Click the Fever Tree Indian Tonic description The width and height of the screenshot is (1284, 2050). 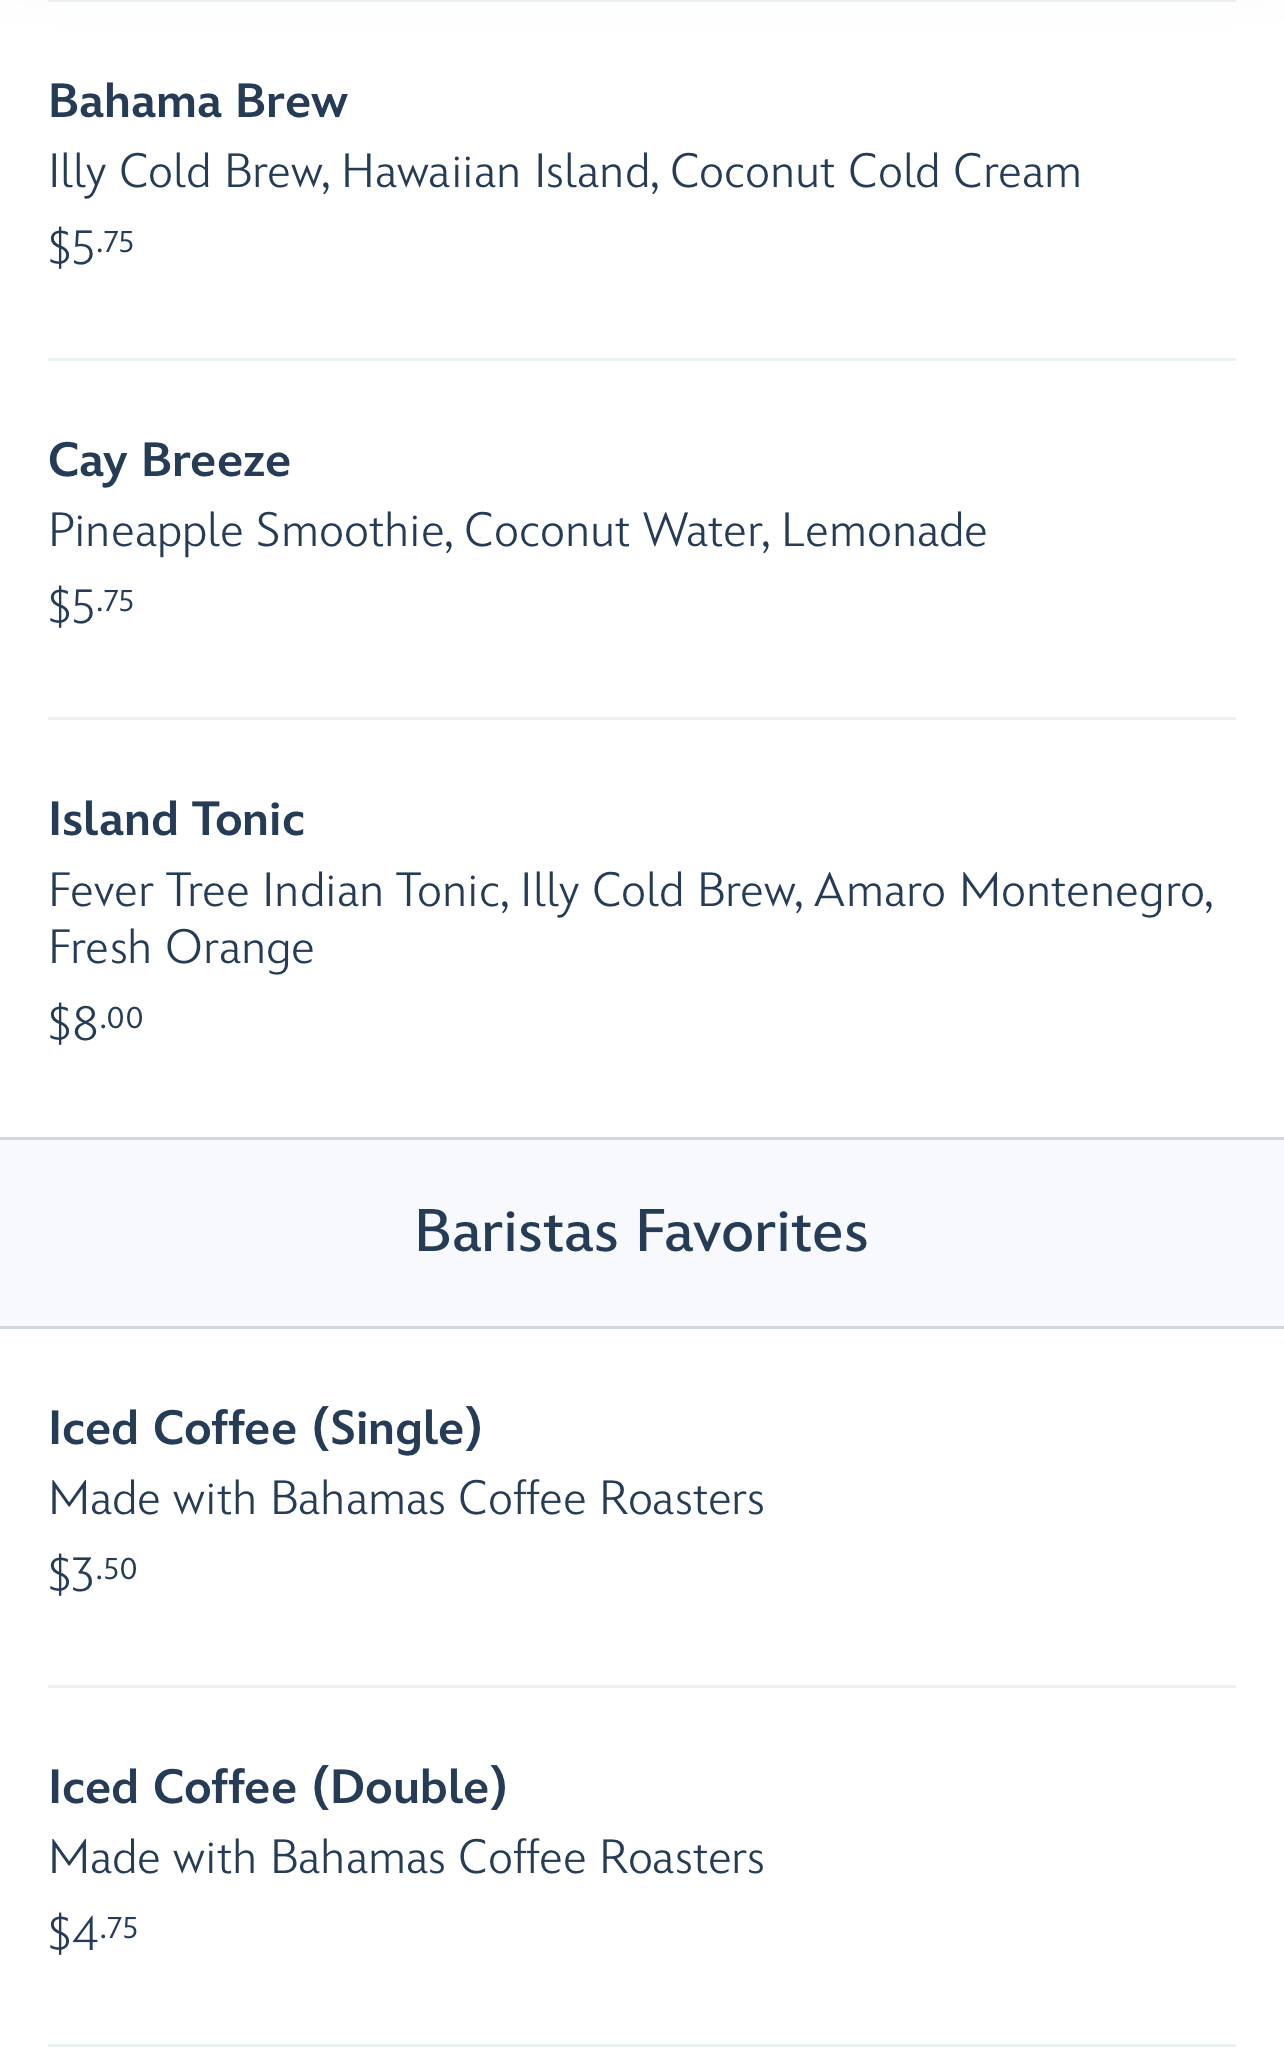[x=631, y=919]
